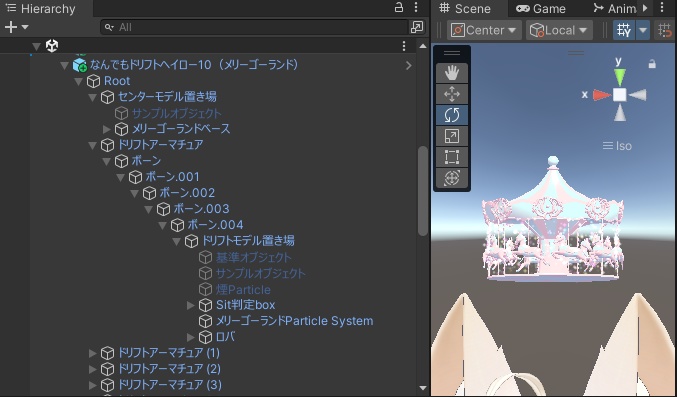Expand ドリフトアーマチュア (2)
The width and height of the screenshot is (677, 397).
[x=92, y=369]
